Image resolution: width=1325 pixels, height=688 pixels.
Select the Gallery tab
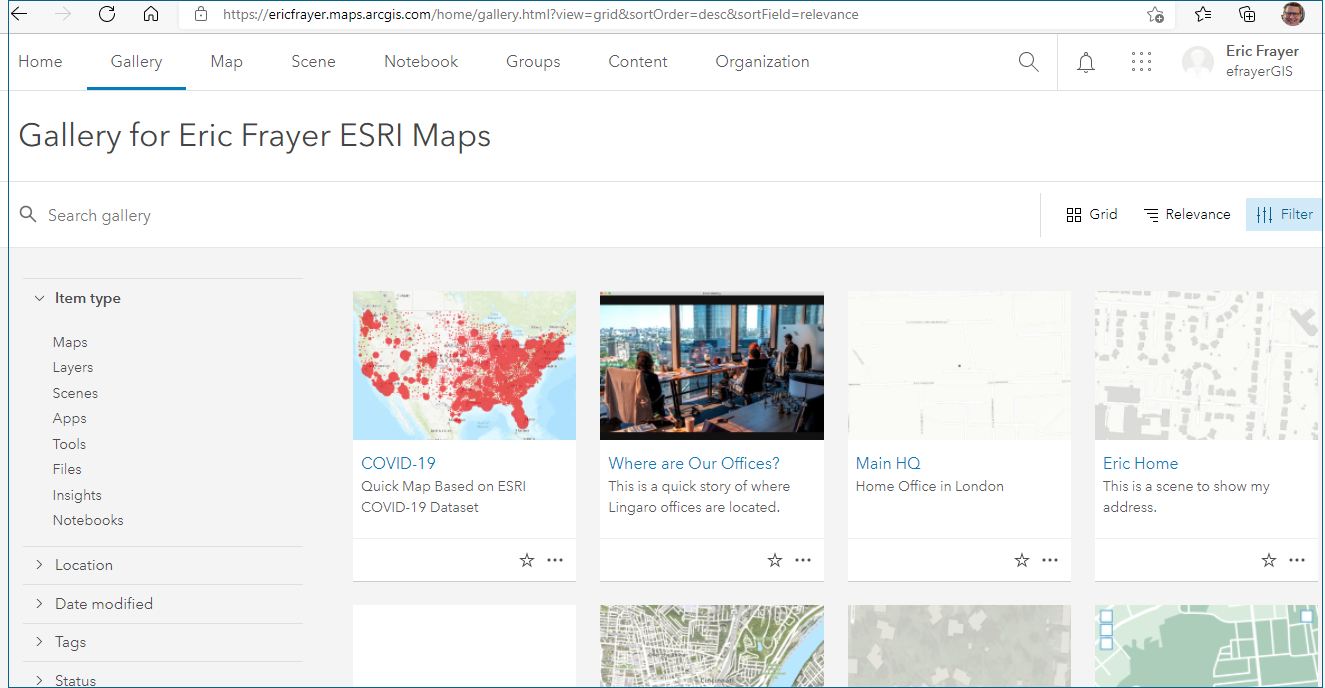pyautogui.click(x=136, y=62)
